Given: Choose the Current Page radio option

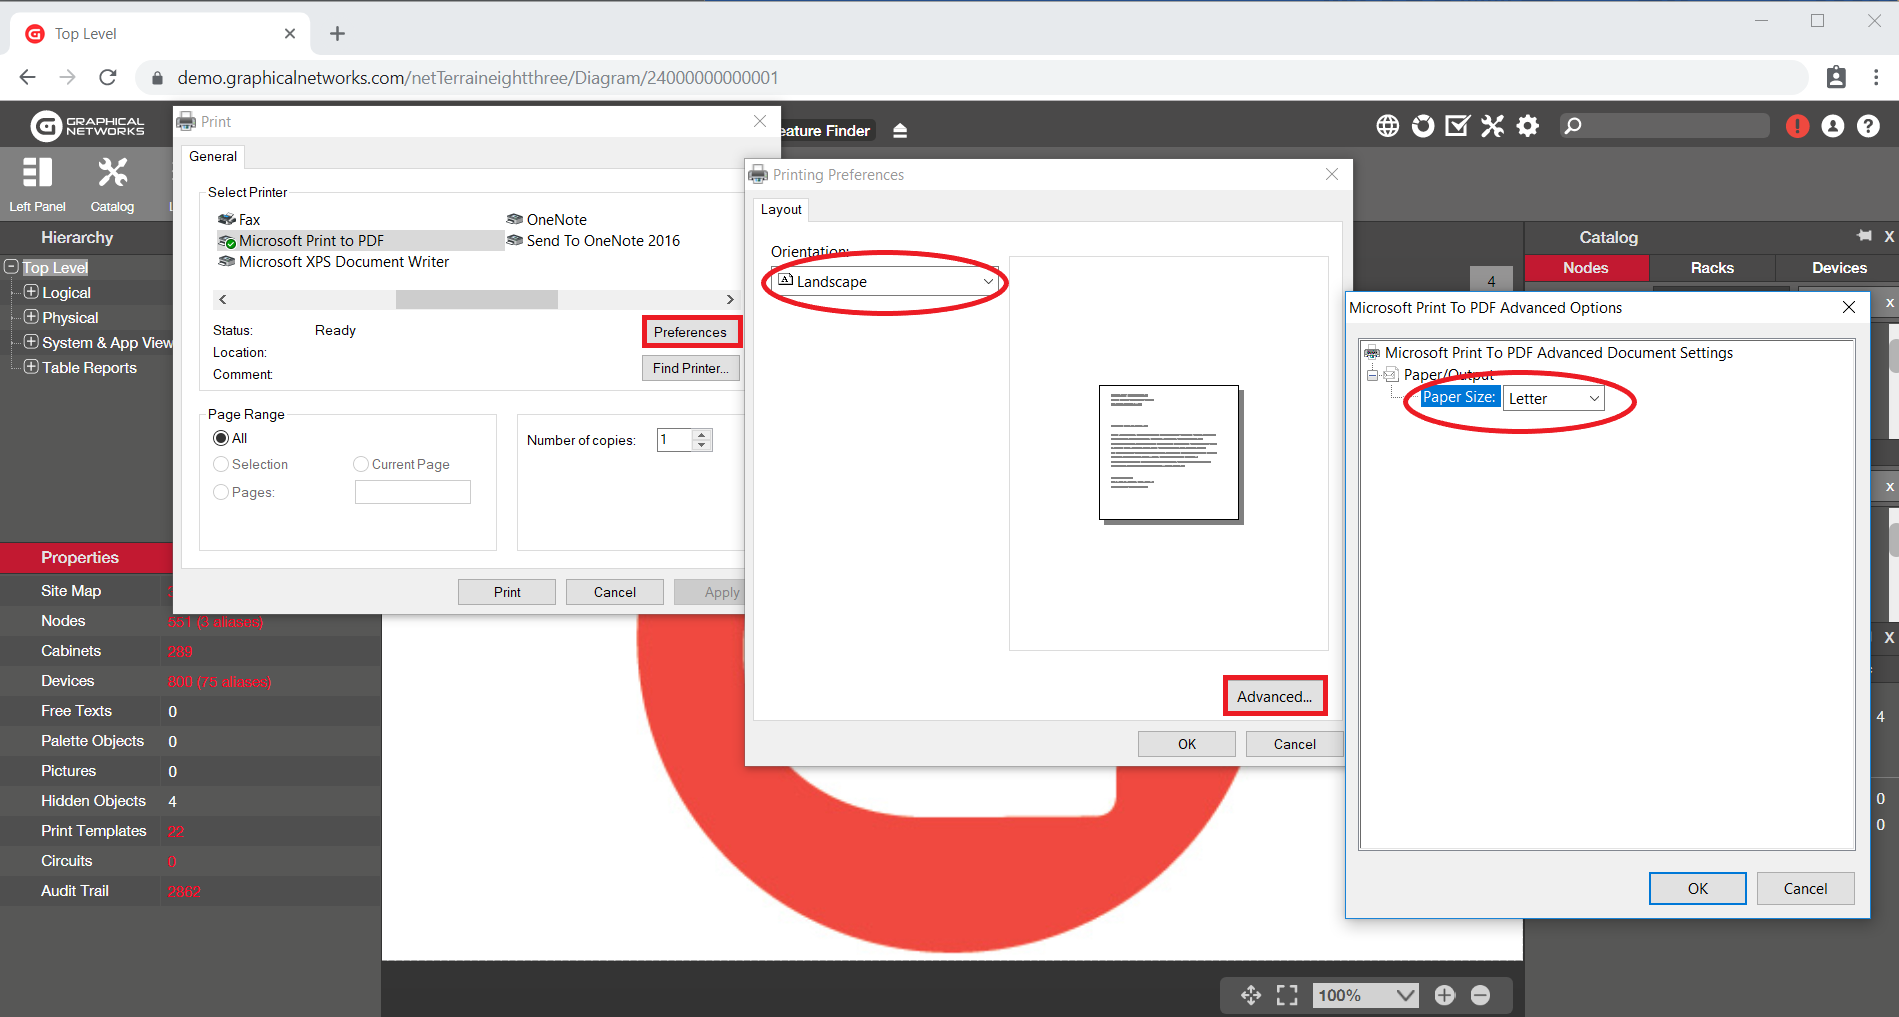Looking at the screenshot, I should tap(361, 464).
